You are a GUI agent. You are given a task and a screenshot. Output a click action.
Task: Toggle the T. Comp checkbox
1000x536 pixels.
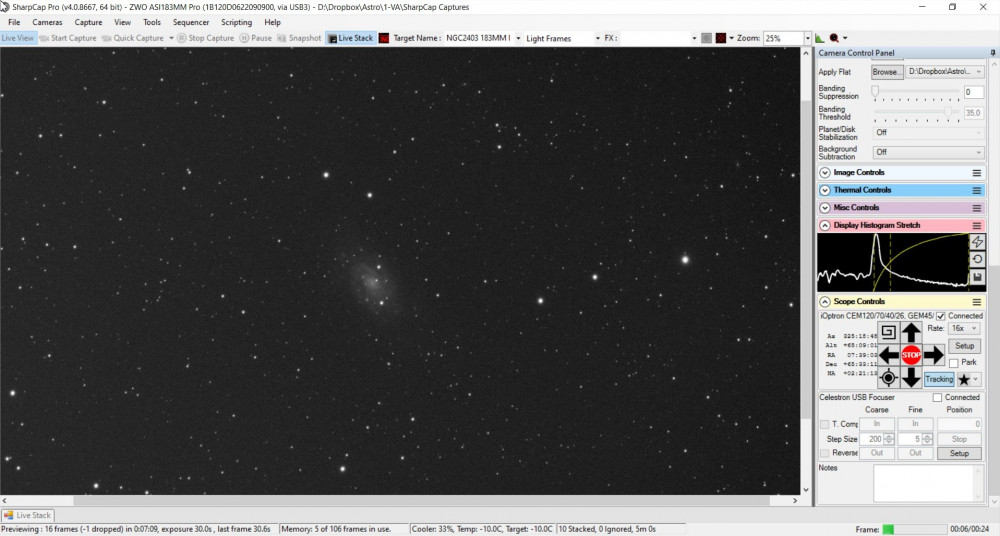(824, 424)
